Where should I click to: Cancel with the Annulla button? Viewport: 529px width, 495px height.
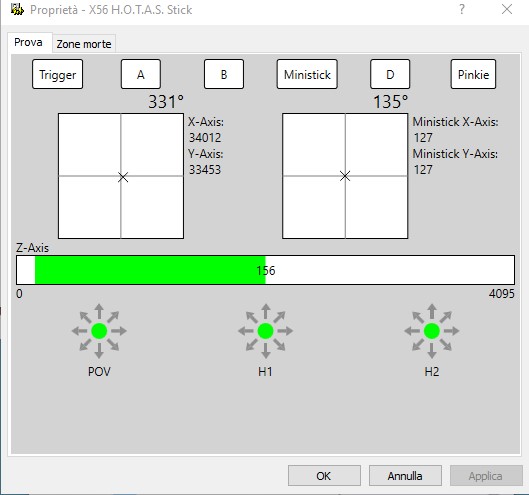tap(405, 476)
